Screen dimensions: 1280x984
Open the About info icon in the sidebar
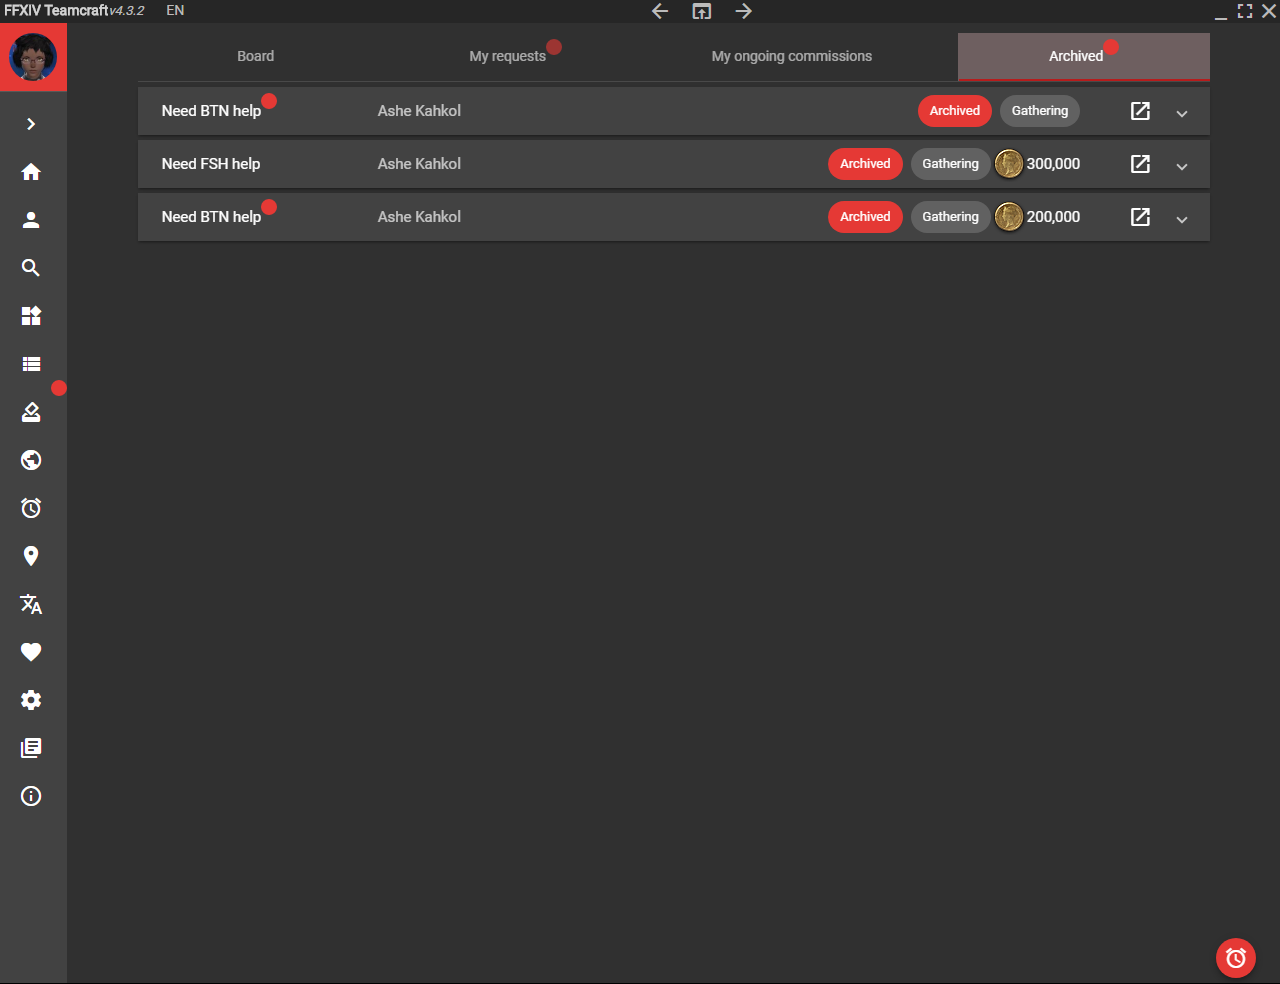point(31,796)
